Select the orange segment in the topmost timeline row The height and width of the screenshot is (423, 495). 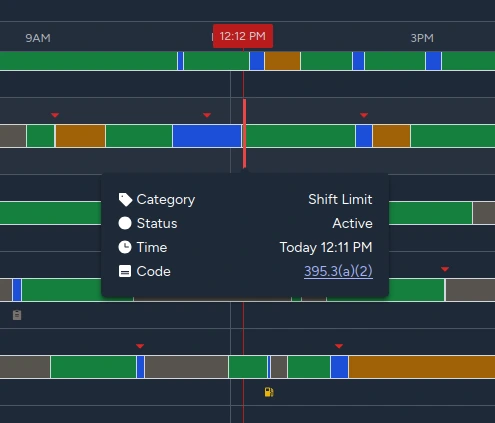point(283,61)
